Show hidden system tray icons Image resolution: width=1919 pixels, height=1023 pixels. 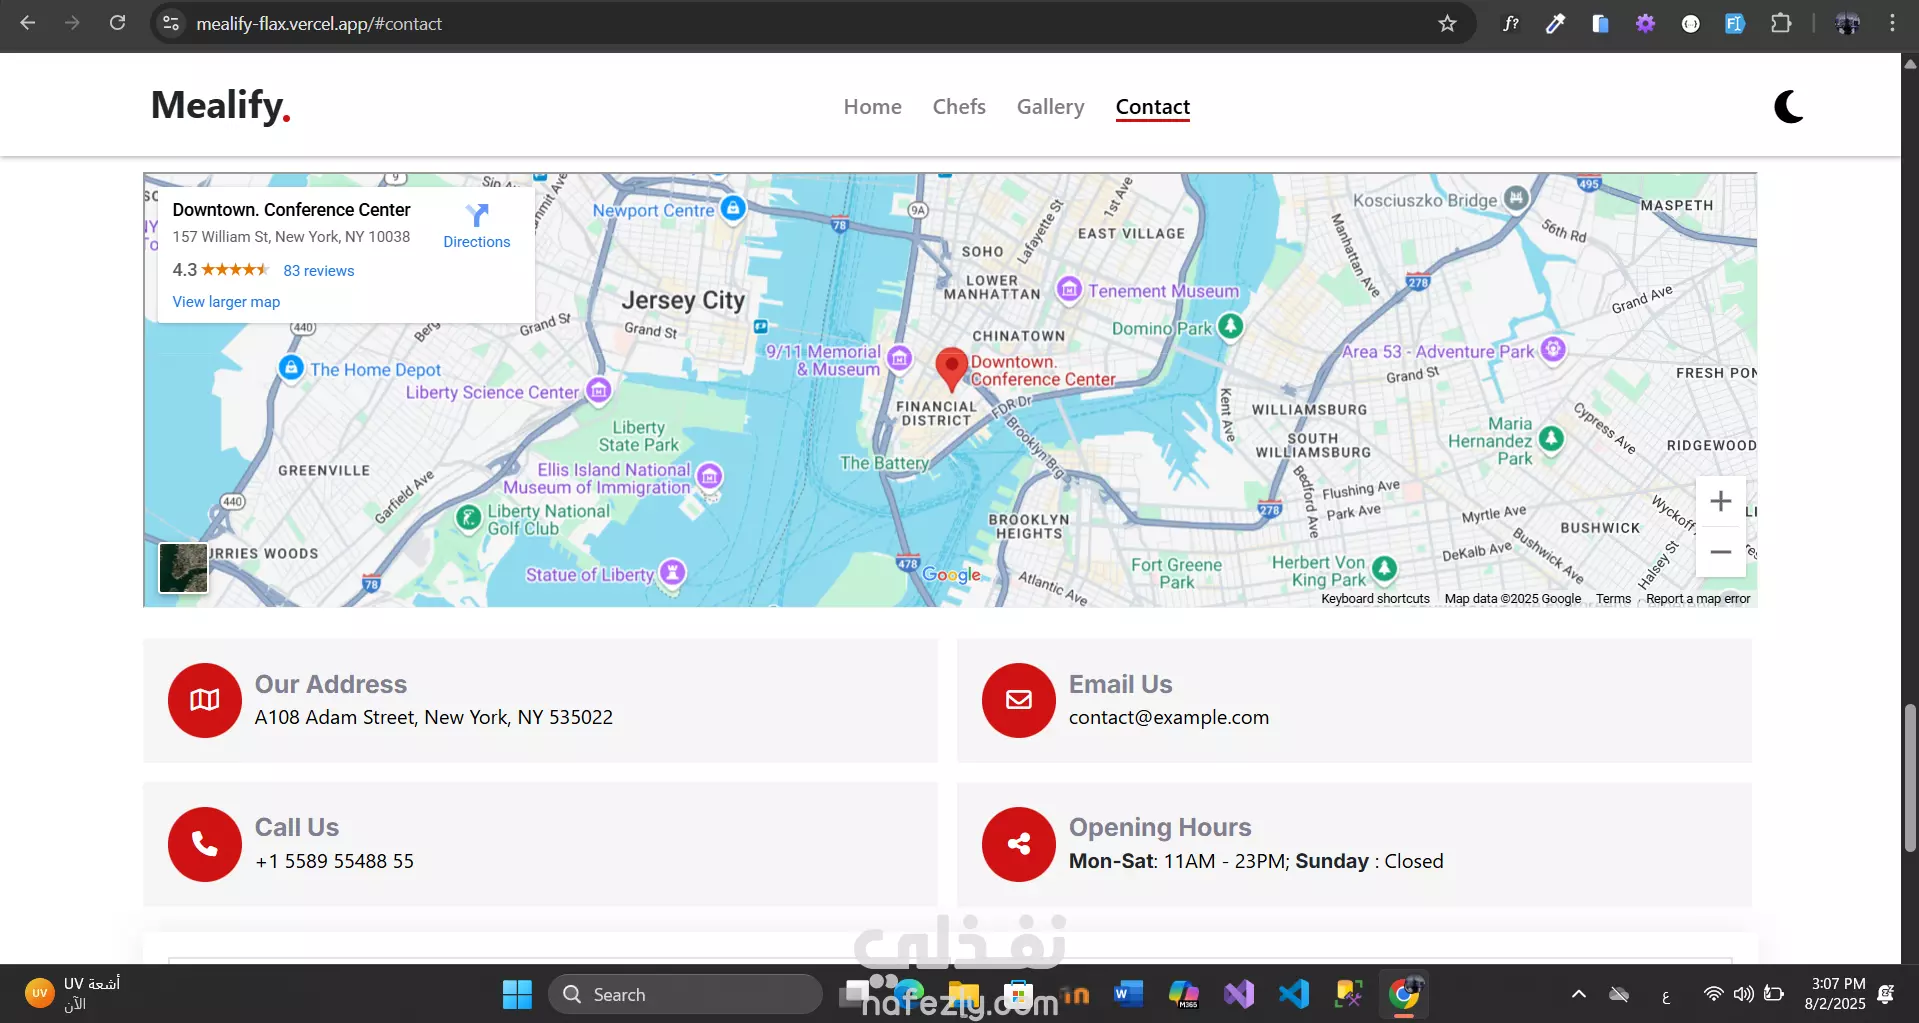click(x=1578, y=994)
